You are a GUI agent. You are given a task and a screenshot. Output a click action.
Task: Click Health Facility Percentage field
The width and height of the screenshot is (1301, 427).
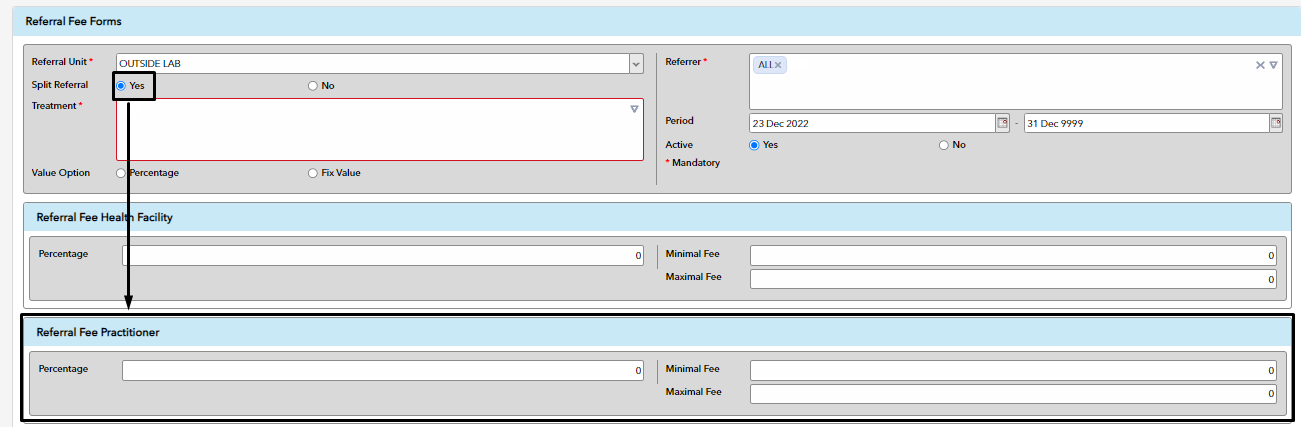point(383,256)
